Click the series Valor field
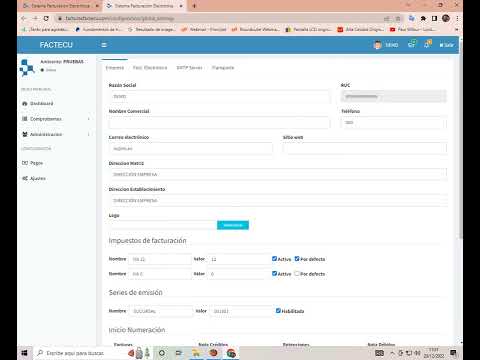This screenshot has width=480, height=360. click(x=241, y=311)
